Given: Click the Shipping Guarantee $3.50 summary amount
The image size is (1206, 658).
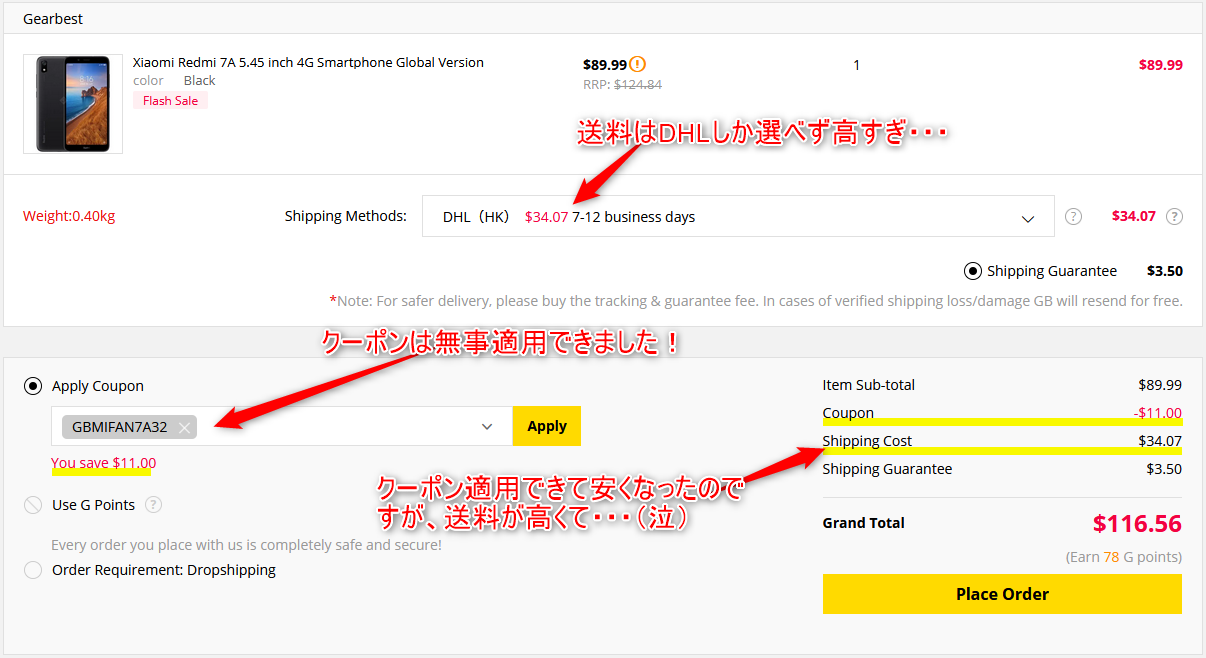Looking at the screenshot, I should pos(1164,469).
